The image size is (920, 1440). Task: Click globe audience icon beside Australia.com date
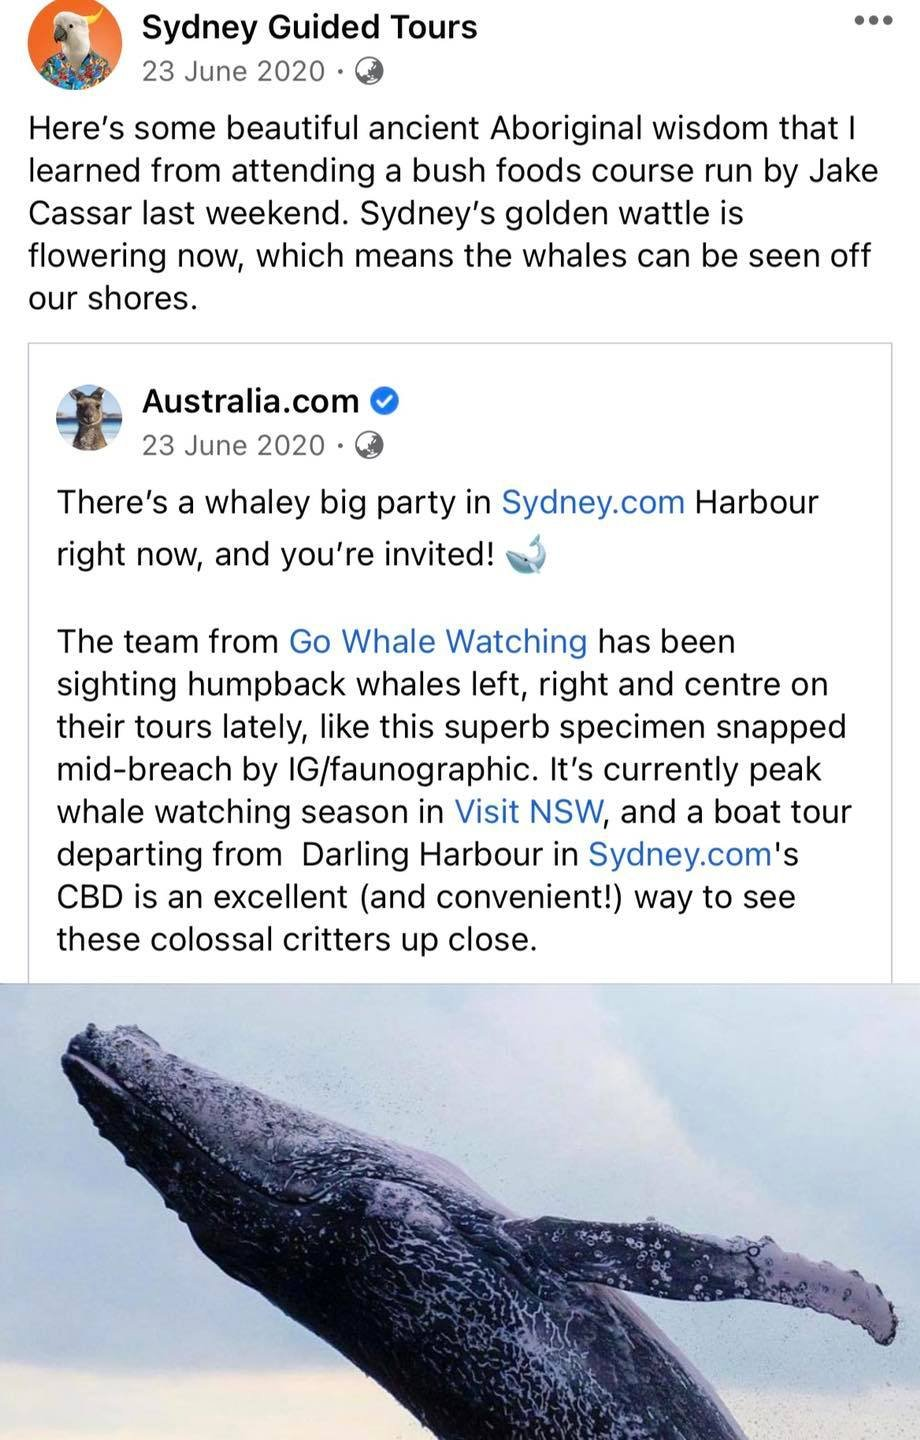[369, 445]
